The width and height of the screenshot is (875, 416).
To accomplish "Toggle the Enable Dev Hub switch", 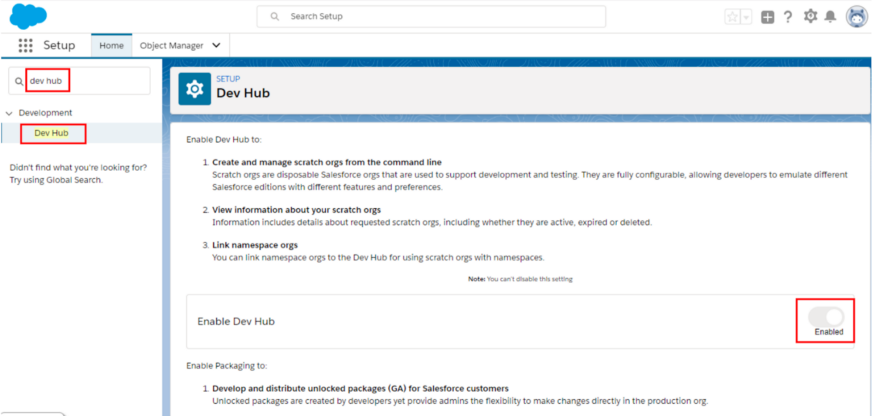I will [x=826, y=317].
